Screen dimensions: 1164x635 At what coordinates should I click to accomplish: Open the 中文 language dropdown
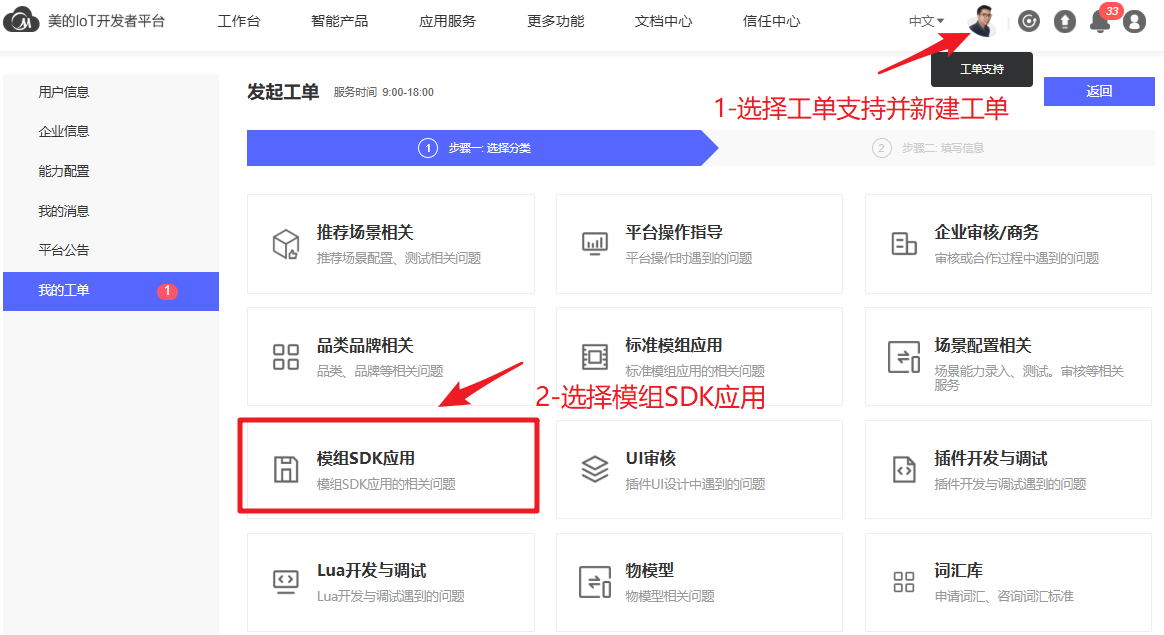click(x=926, y=21)
